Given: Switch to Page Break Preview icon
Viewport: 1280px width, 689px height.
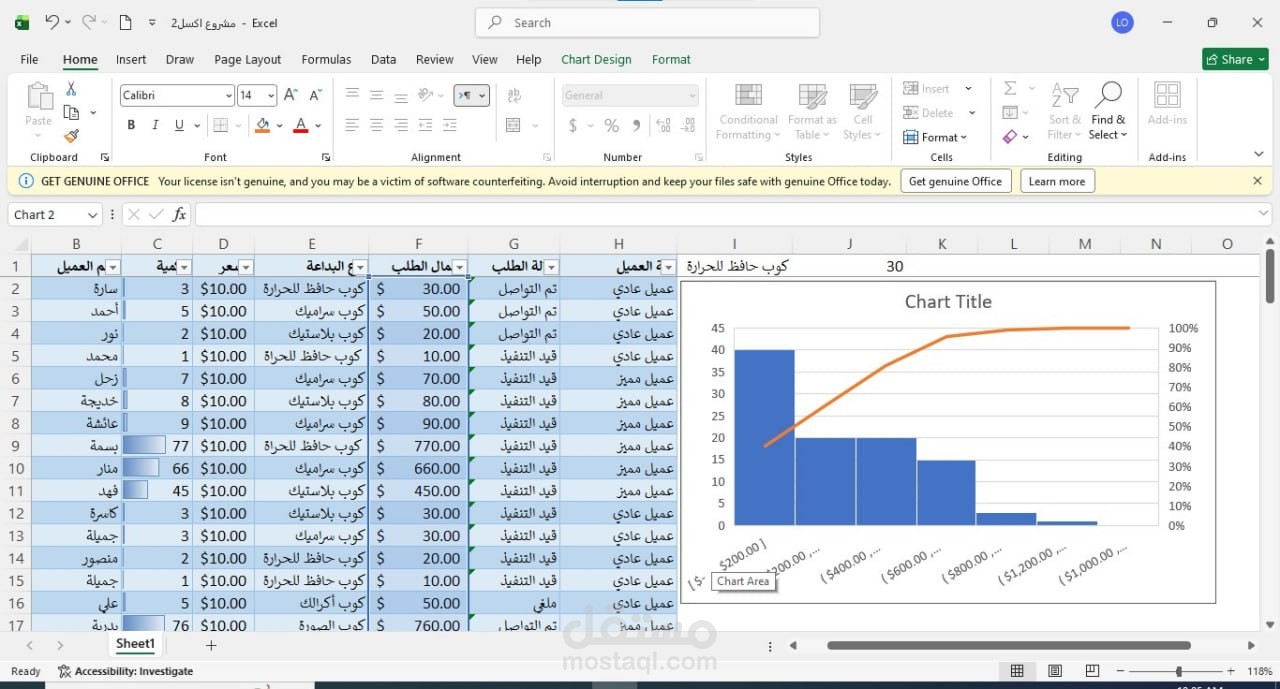Looking at the screenshot, I should [1092, 671].
